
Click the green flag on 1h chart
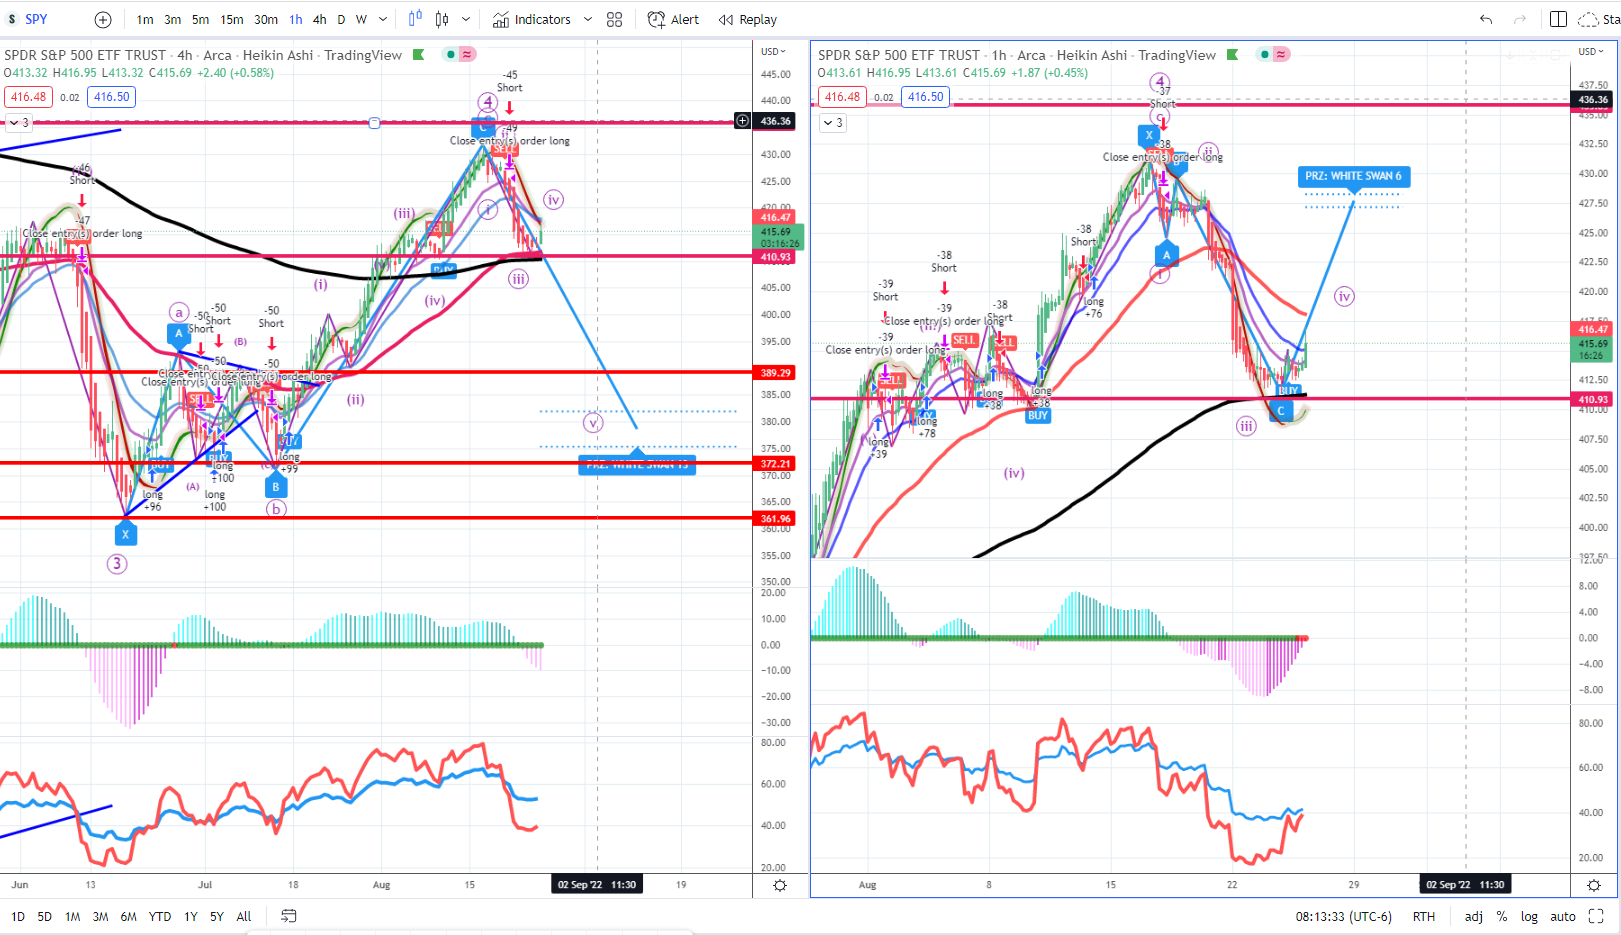pyautogui.click(x=1232, y=55)
